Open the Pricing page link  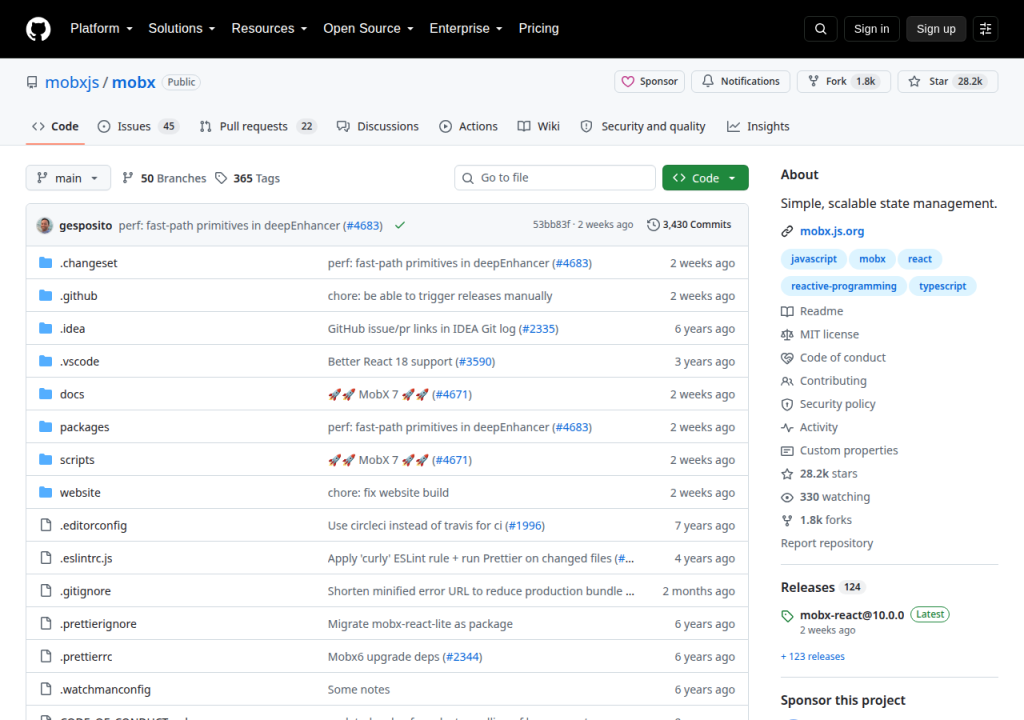[x=539, y=29]
